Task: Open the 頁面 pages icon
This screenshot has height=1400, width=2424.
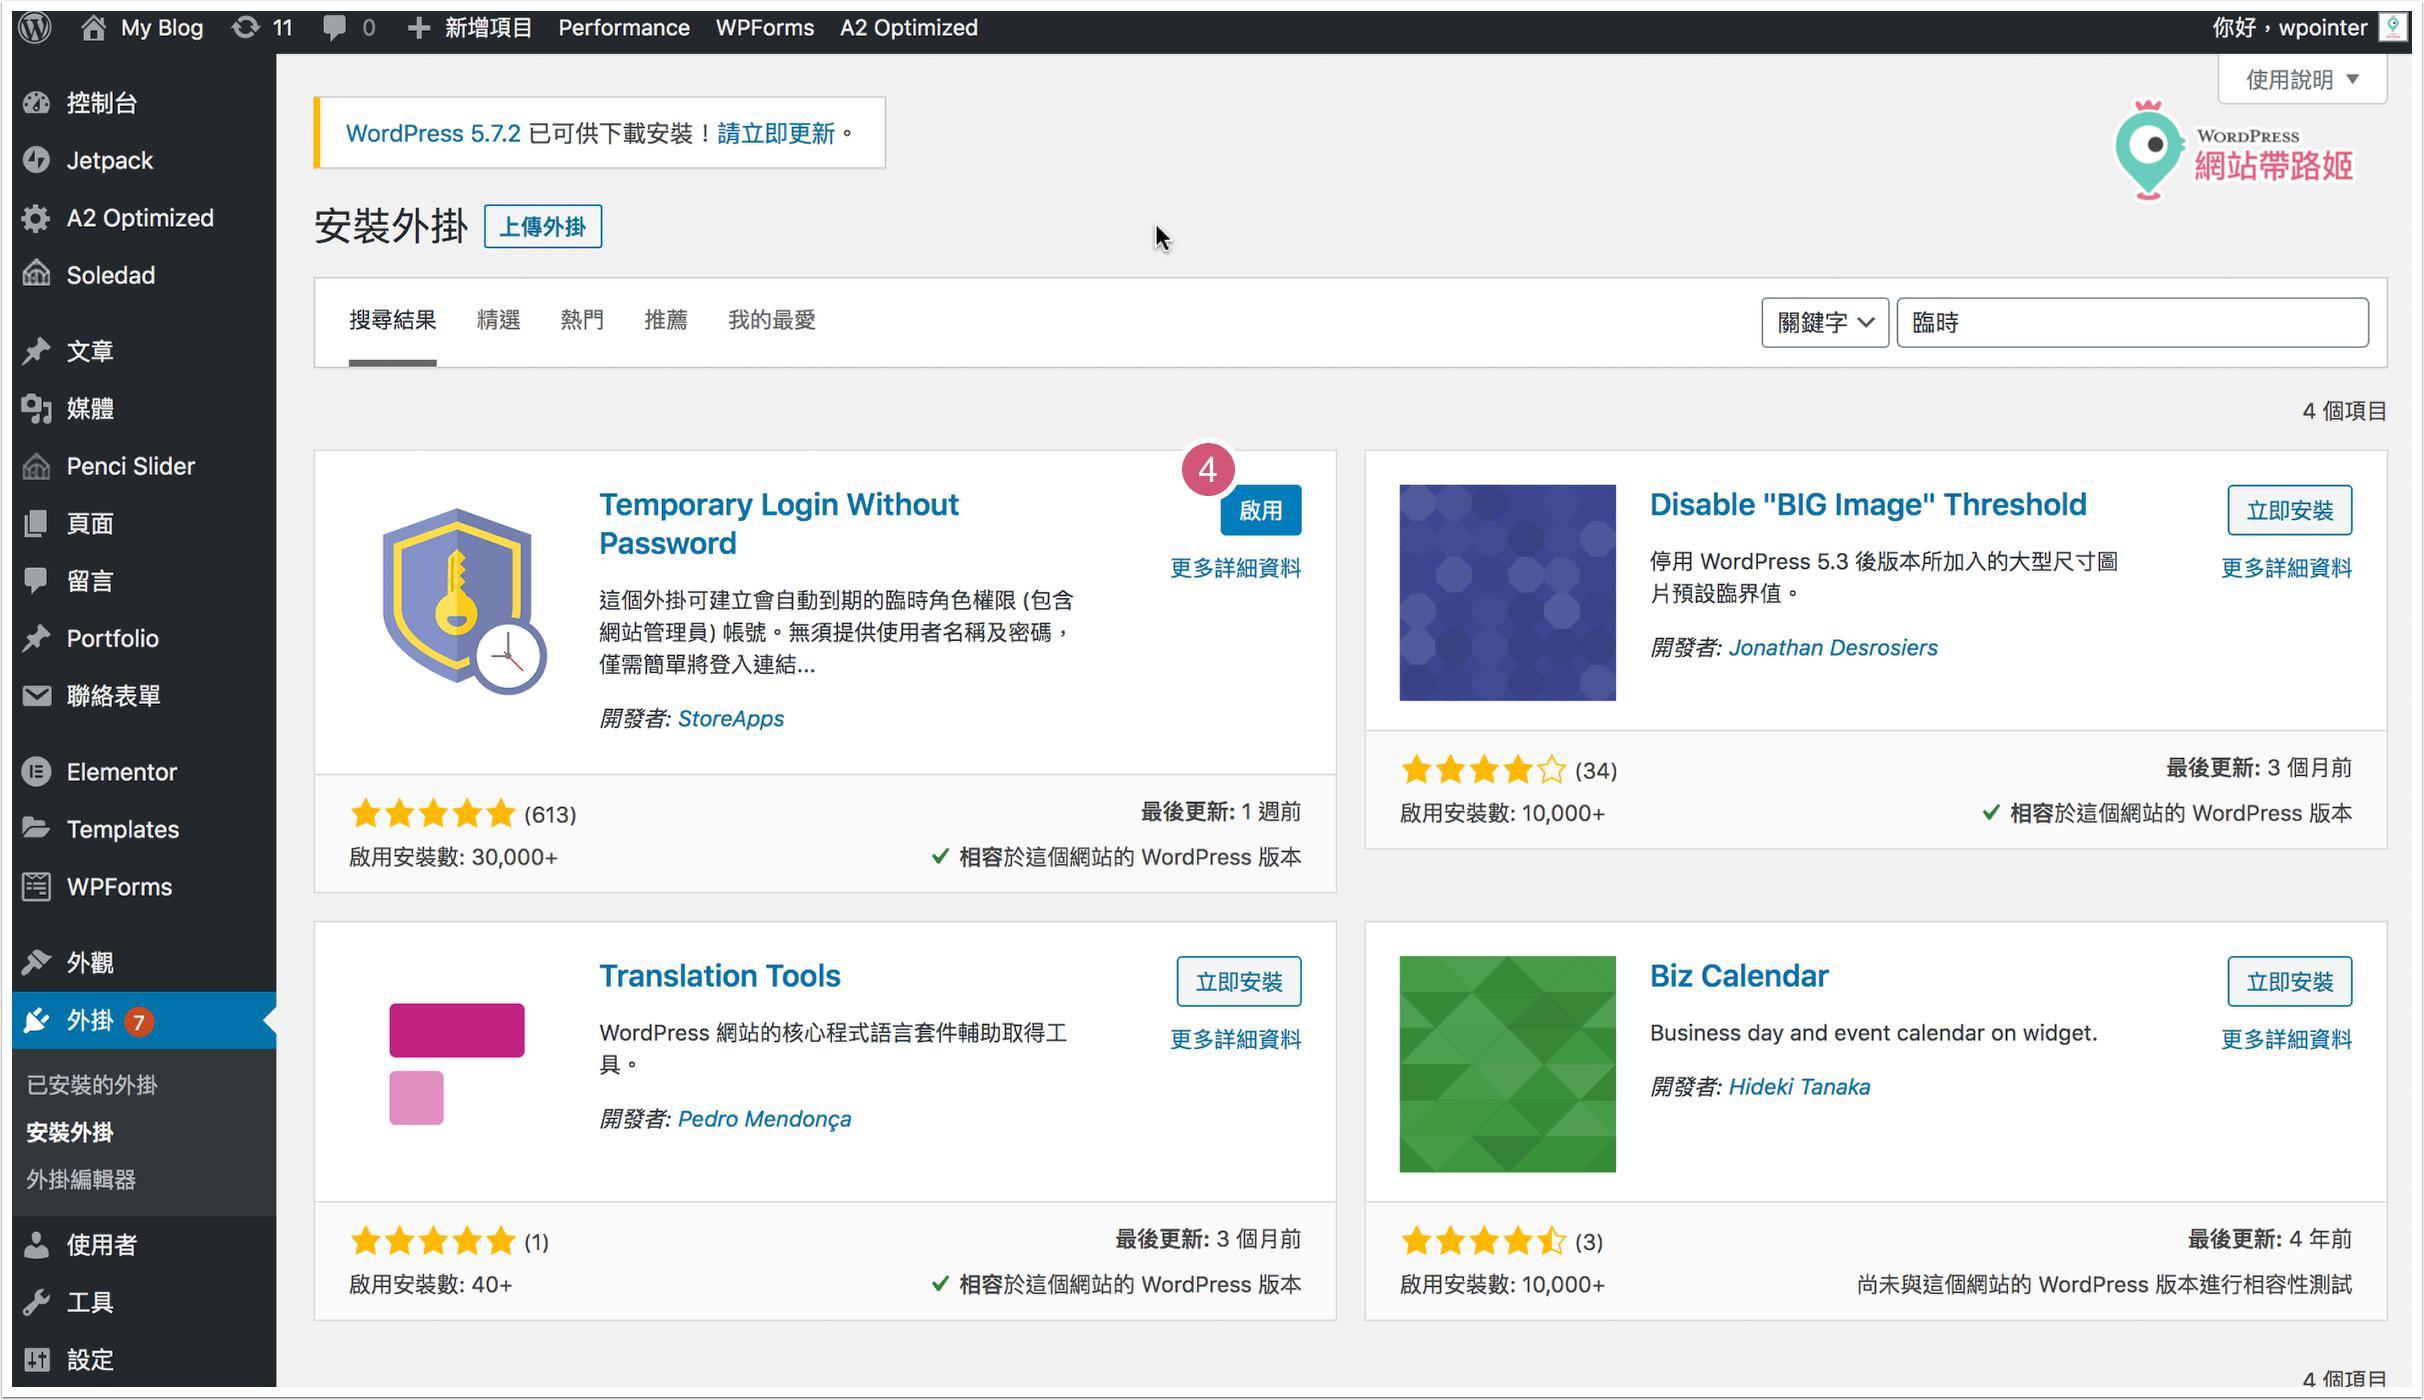Action: click(x=37, y=523)
